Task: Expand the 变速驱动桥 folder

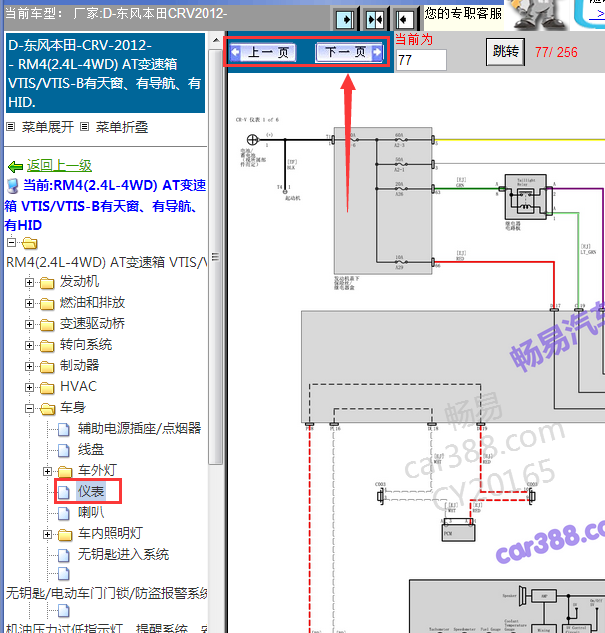Action: (x=29, y=324)
